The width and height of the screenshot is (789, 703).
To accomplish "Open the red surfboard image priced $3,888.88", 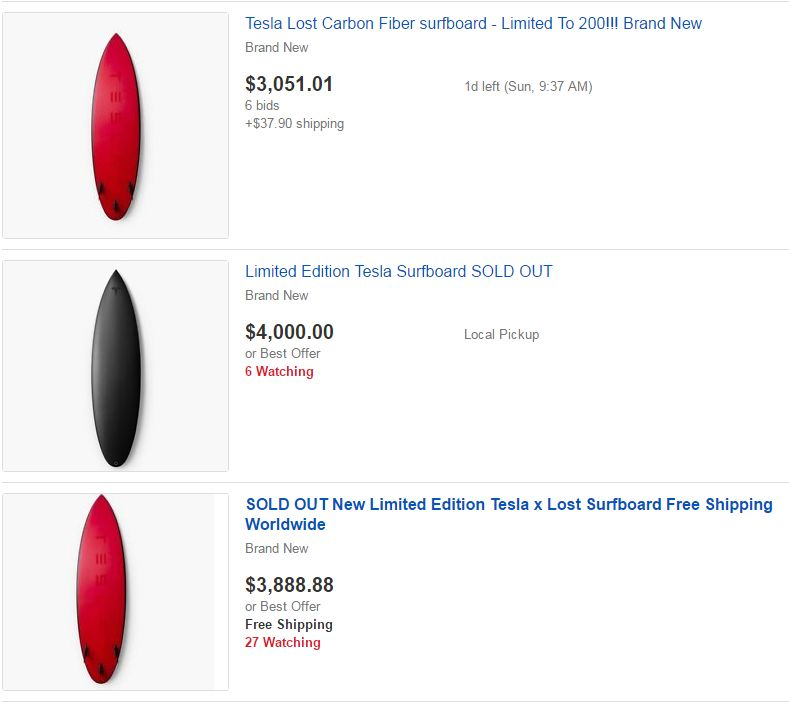I will tap(115, 592).
